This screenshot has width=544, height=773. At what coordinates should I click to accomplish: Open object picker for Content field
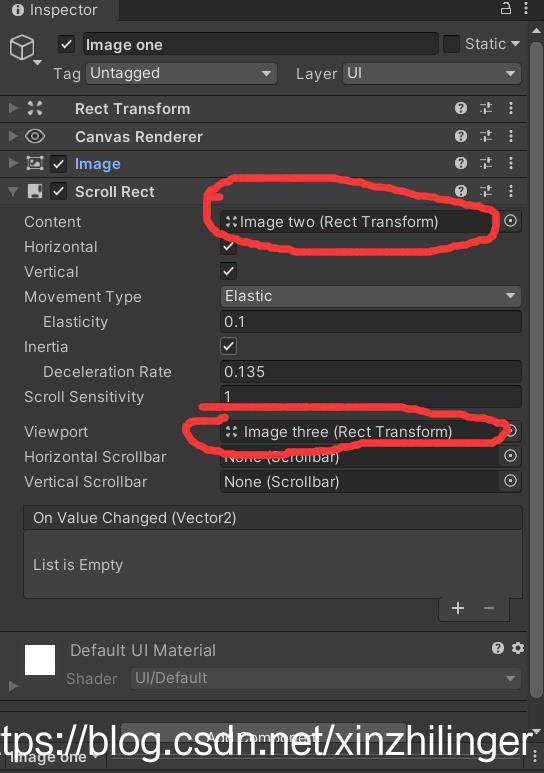[510, 220]
